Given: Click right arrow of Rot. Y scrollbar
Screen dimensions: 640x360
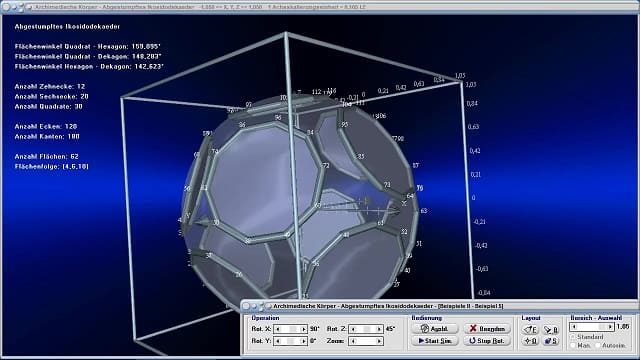Looking at the screenshot, I should pyautogui.click(x=303, y=341).
